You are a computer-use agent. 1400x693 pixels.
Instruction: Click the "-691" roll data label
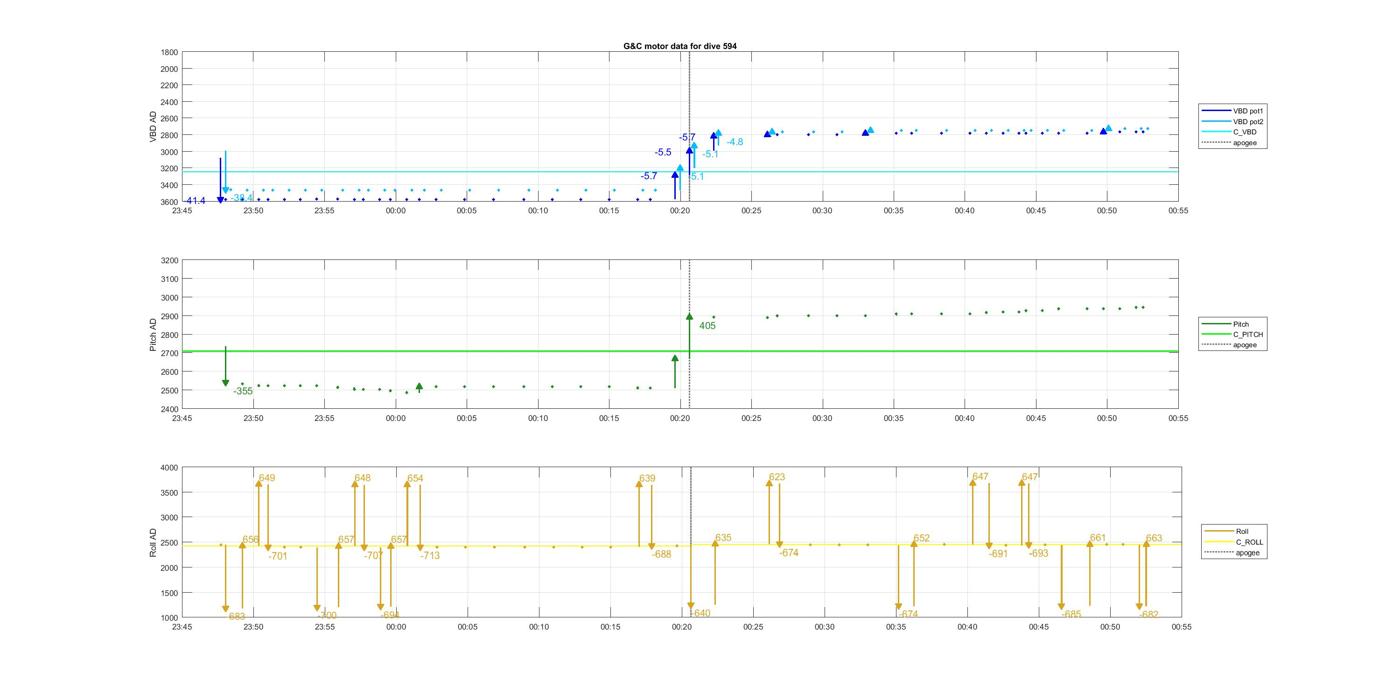pyautogui.click(x=998, y=553)
